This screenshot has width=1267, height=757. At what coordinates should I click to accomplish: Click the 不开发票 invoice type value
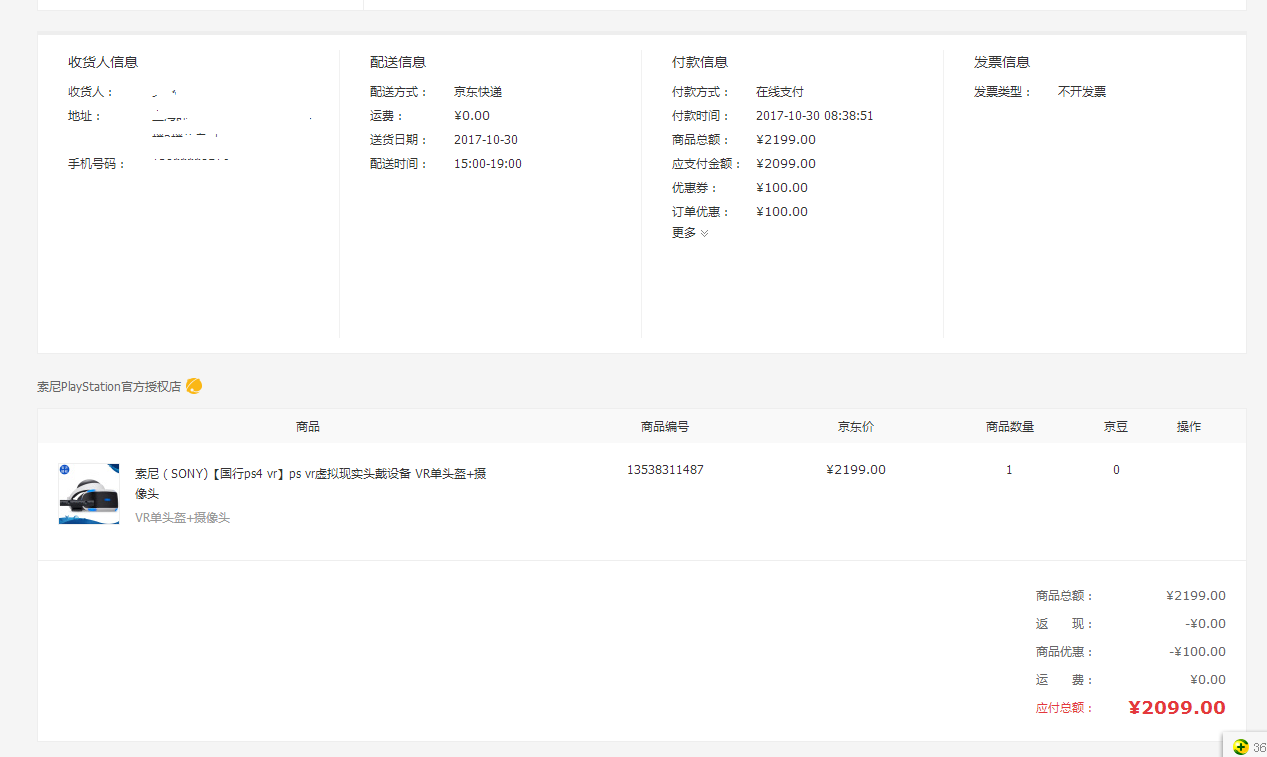(1082, 92)
